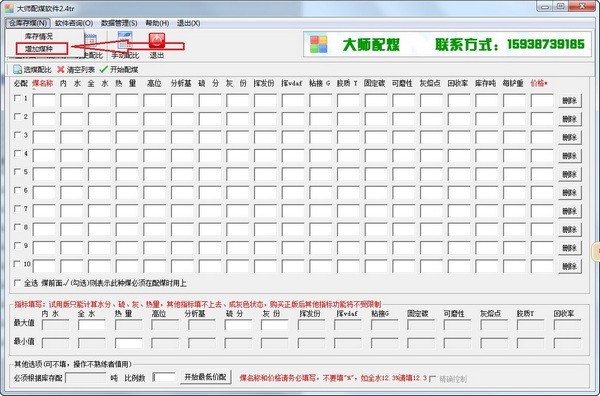Click the 煤名称 field in row 1
This screenshot has height=396, width=600.
(x=44, y=101)
